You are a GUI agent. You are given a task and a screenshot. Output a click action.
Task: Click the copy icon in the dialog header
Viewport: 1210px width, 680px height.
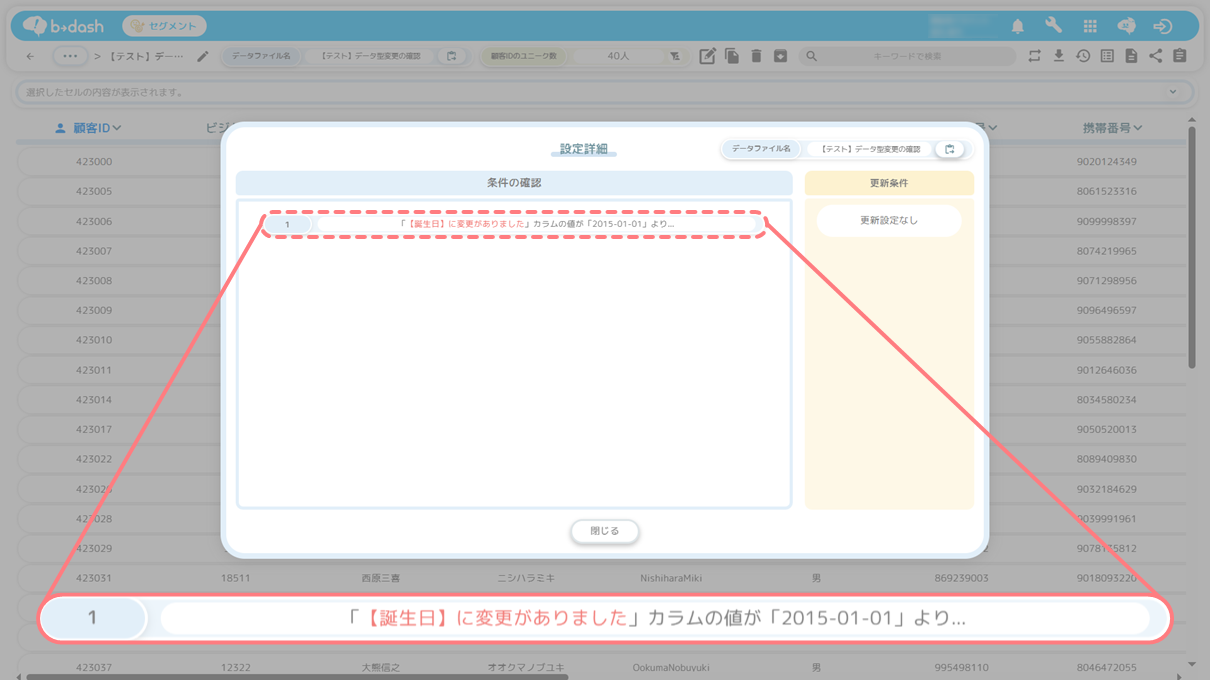(950, 149)
